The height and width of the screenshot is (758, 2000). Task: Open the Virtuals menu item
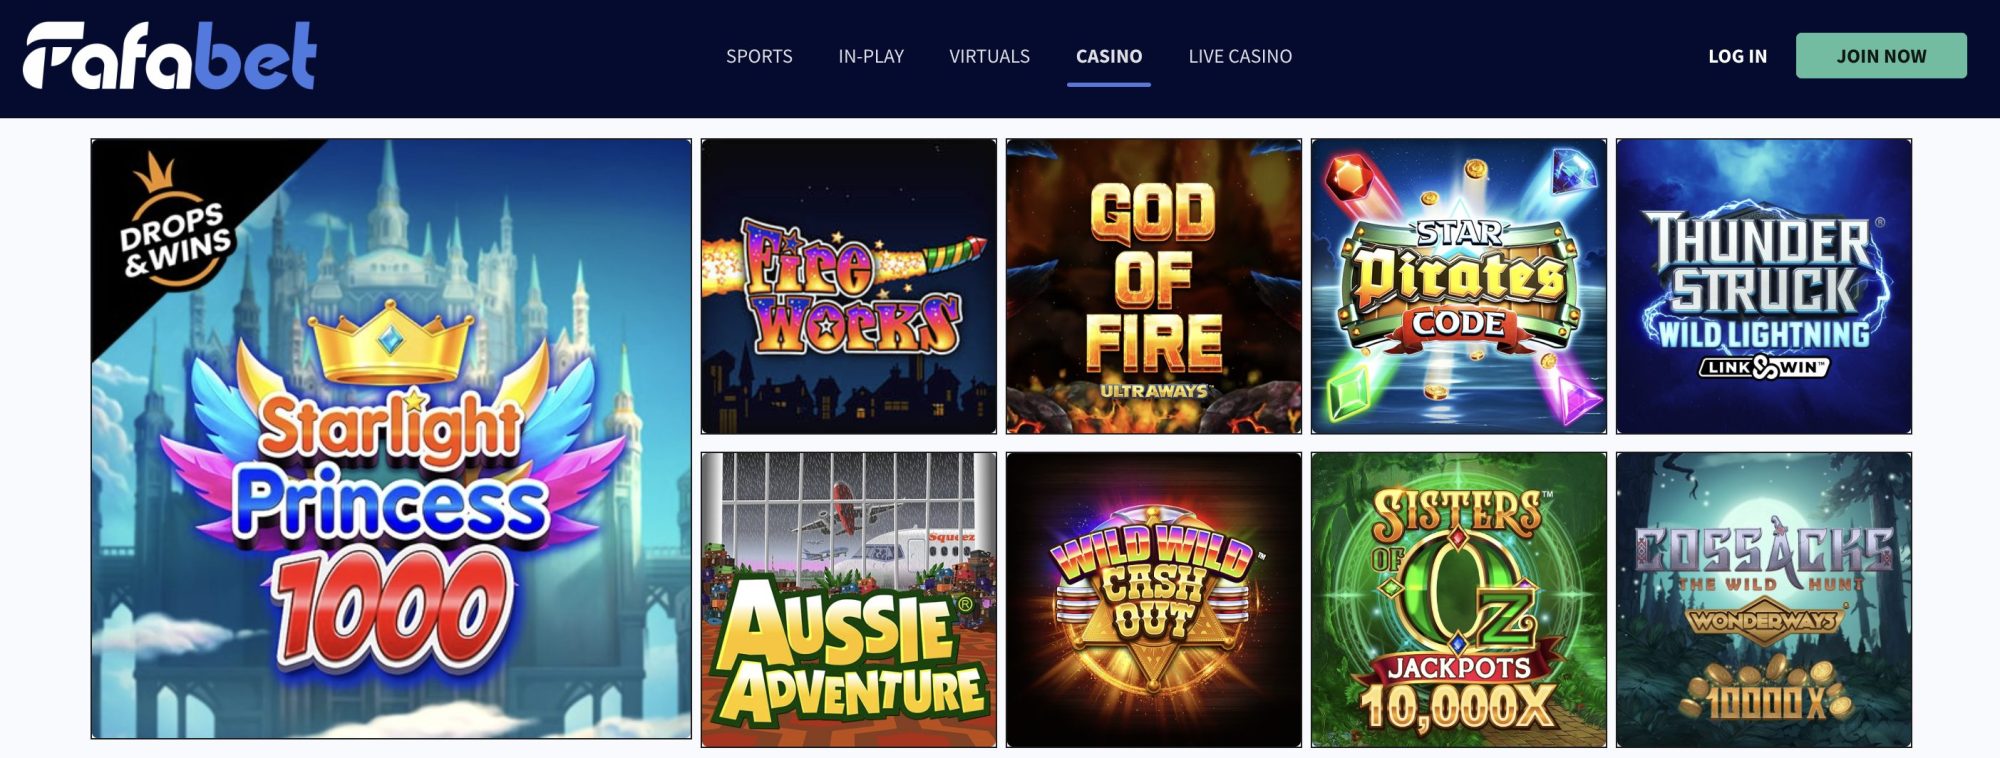pyautogui.click(x=989, y=57)
